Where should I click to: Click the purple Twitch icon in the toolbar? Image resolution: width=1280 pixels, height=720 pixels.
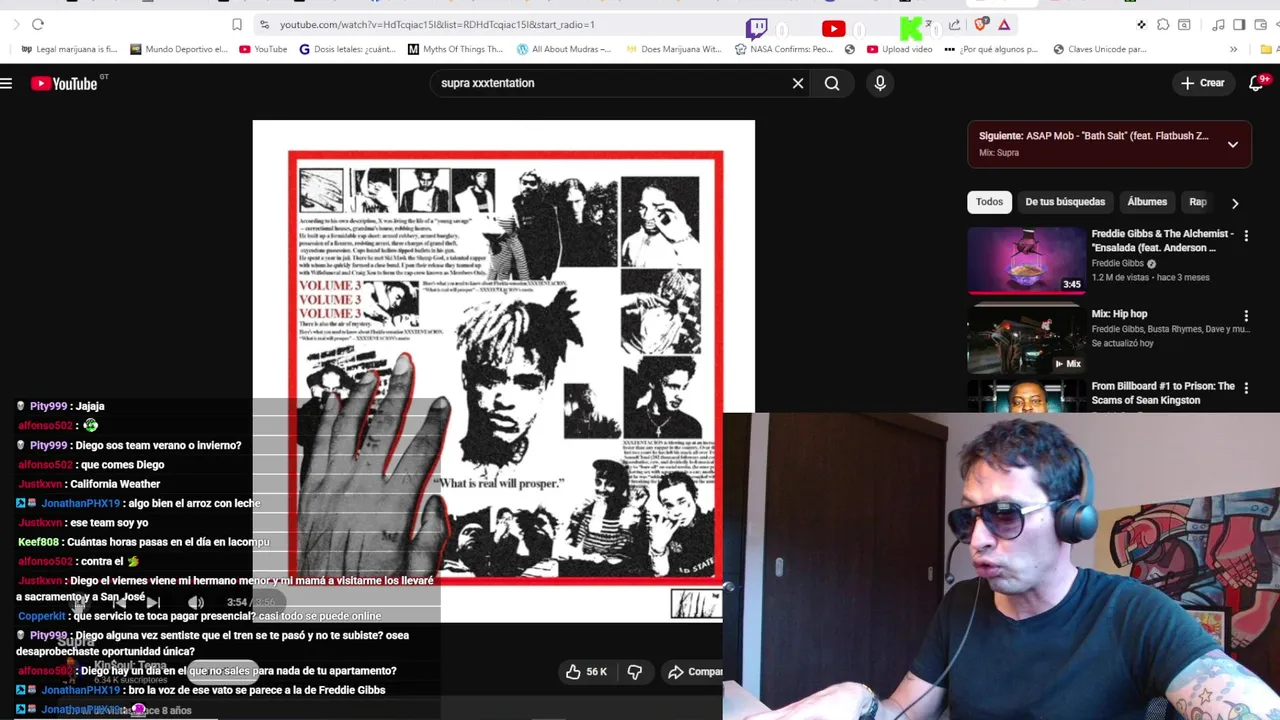coord(757,28)
